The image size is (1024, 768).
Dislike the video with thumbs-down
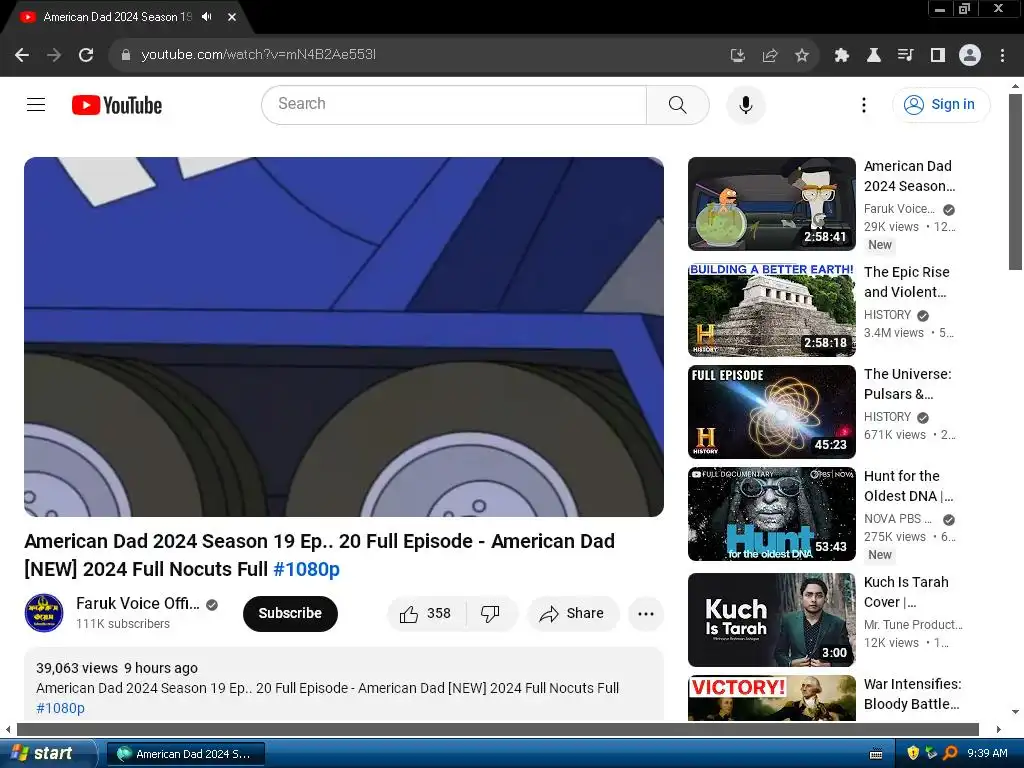pos(490,613)
